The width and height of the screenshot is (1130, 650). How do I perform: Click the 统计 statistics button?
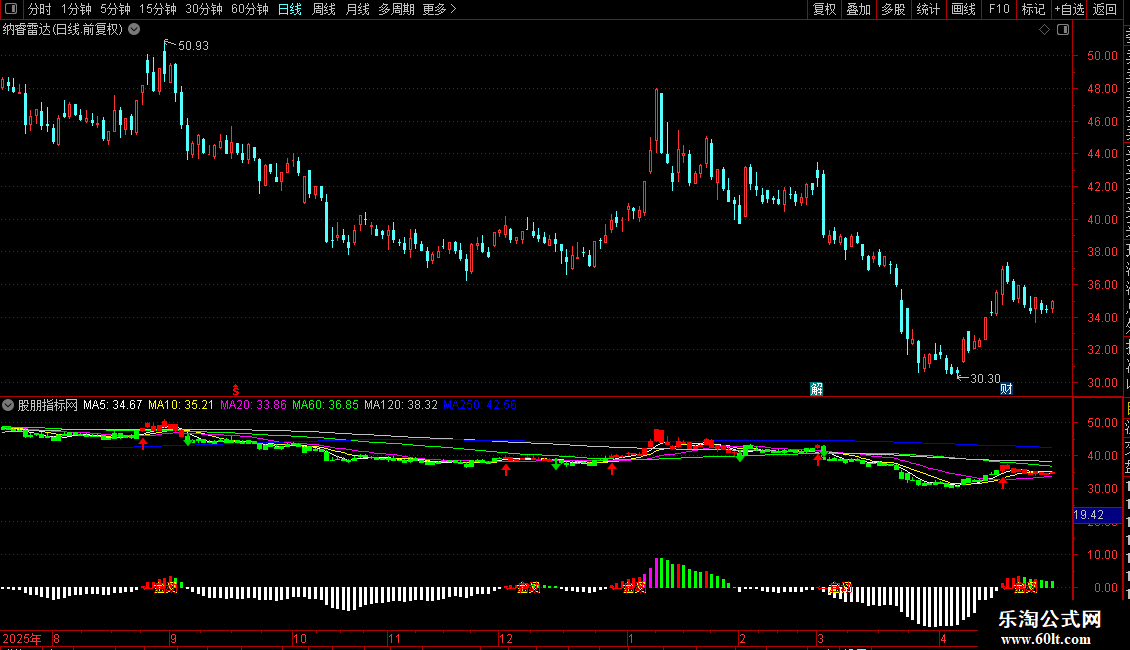pyautogui.click(x=928, y=9)
